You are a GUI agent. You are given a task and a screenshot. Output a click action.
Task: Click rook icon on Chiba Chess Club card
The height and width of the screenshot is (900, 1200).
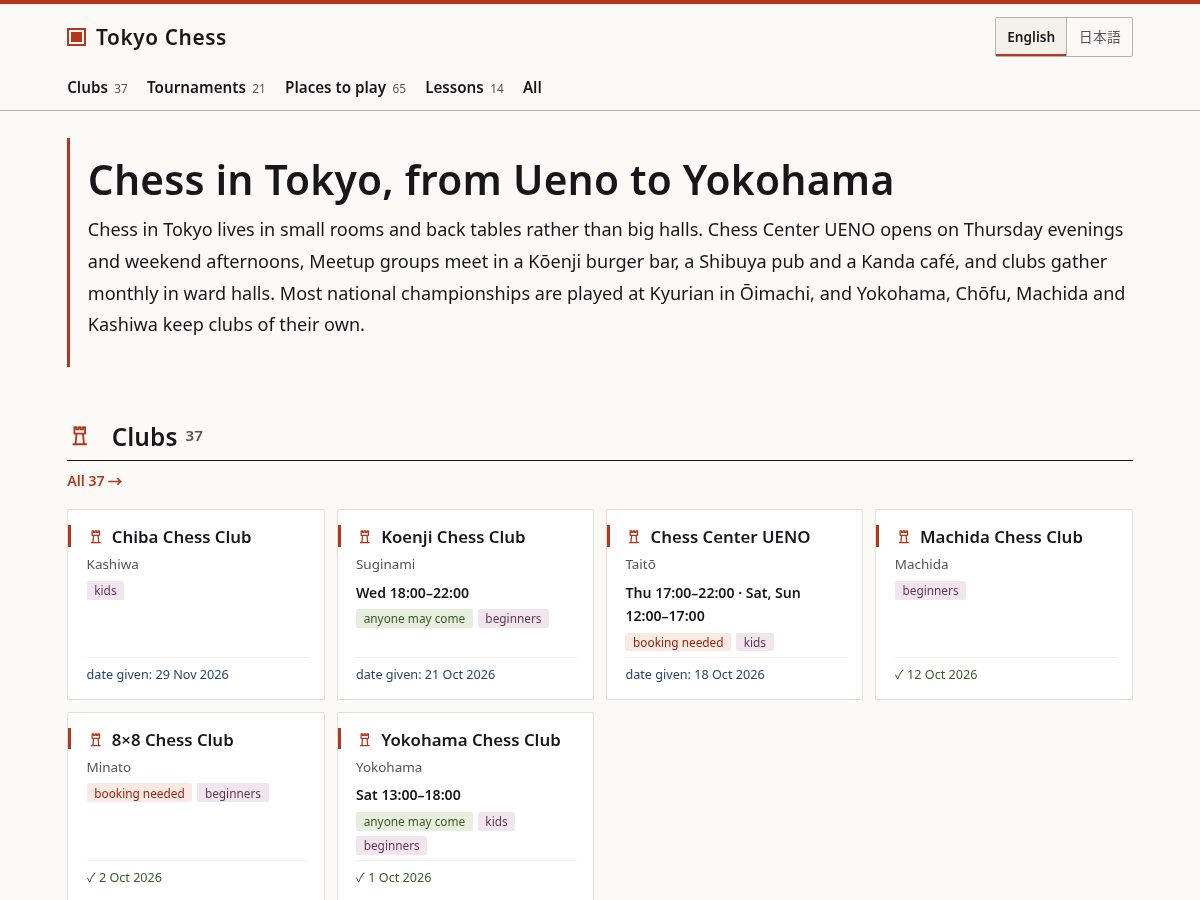[x=96, y=537]
